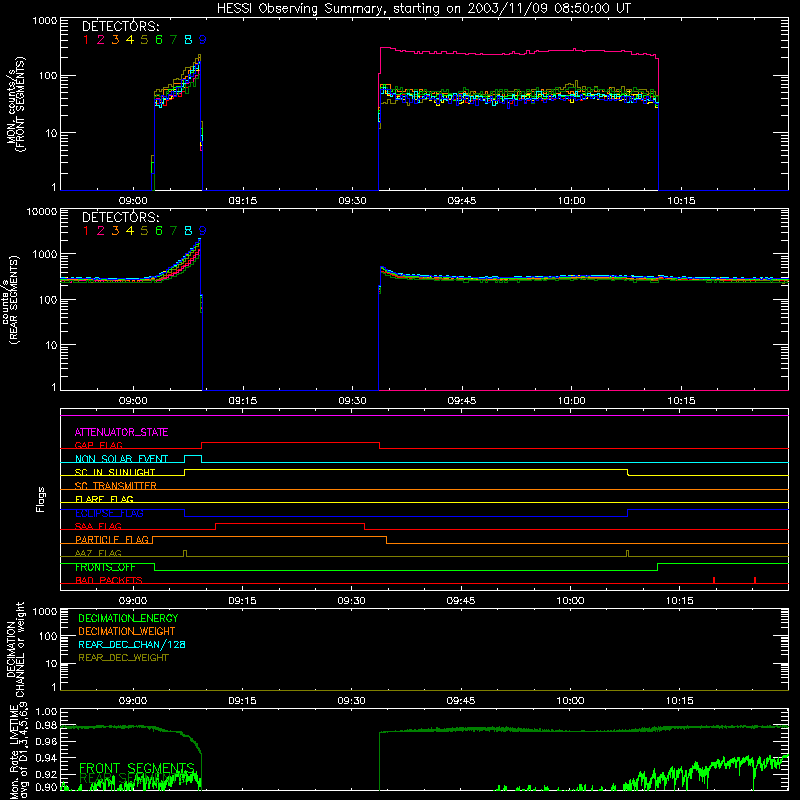Viewport: 800px width, 800px height.
Task: Choose detector 5 in rear segments legend
Action: pyautogui.click(x=144, y=231)
